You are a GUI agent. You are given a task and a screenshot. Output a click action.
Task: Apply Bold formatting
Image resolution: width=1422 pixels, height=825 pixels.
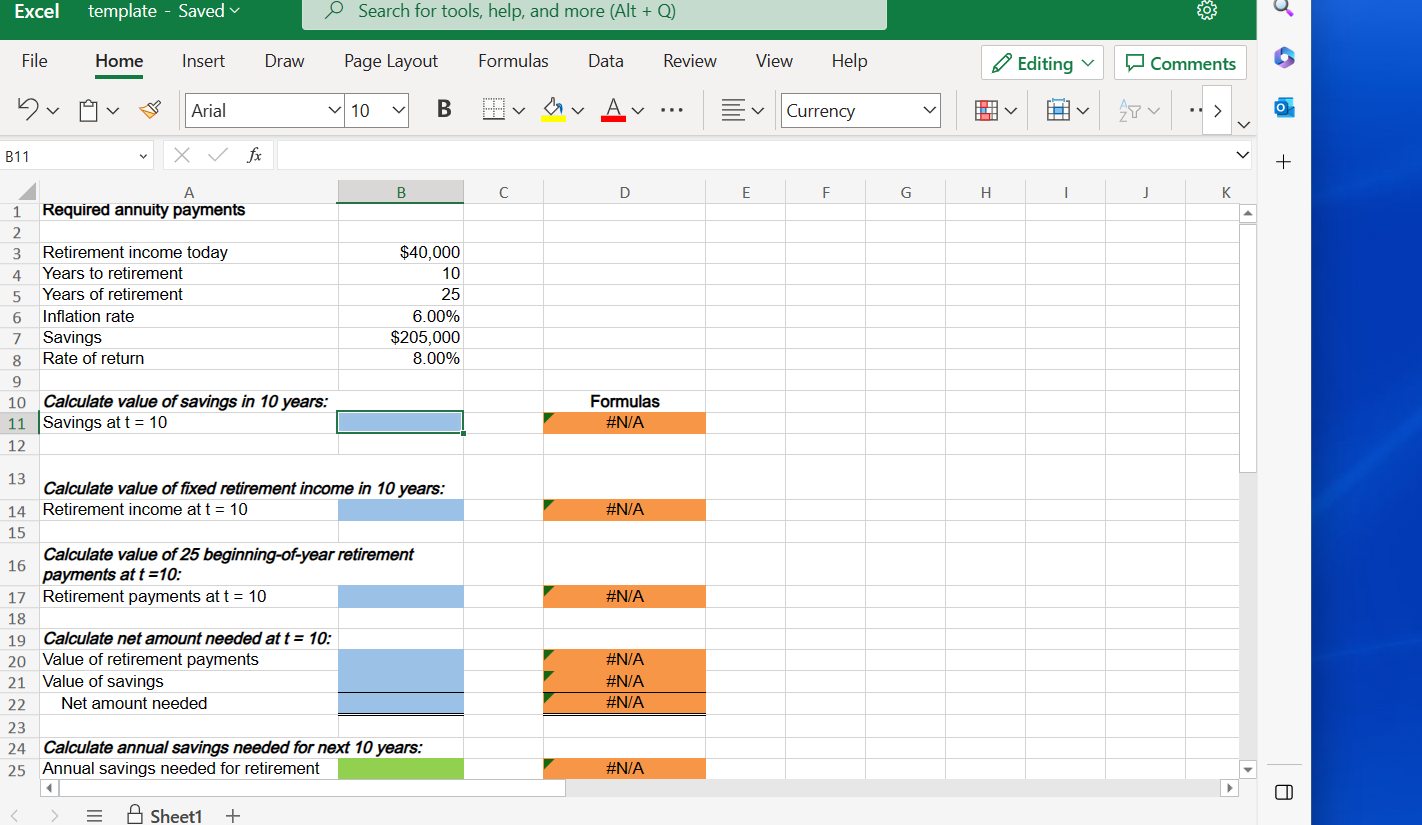pyautogui.click(x=444, y=109)
